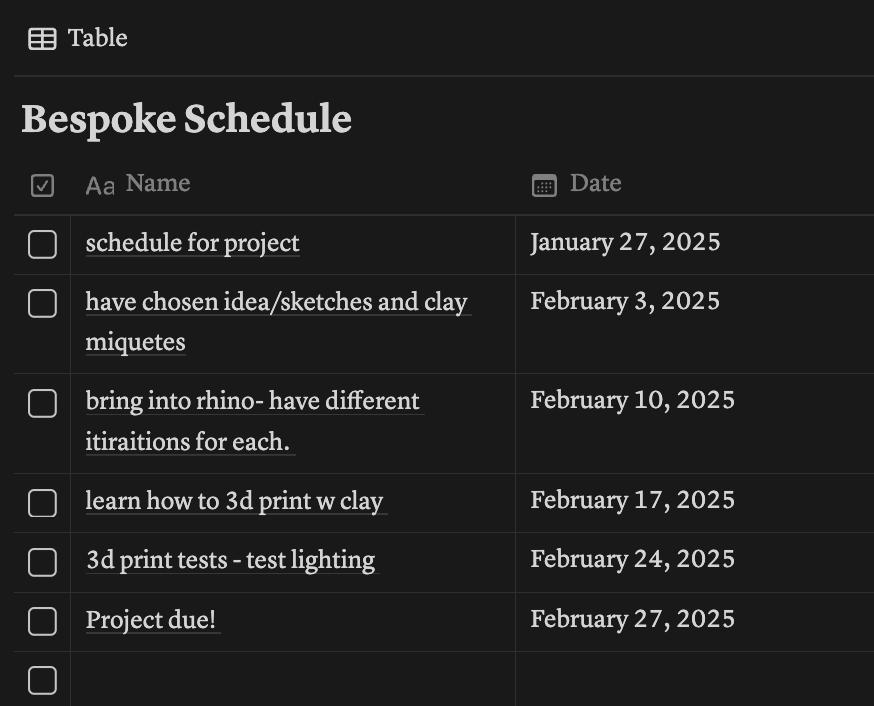Toggle the 'bring into rhino' checkbox
Image resolution: width=874 pixels, height=706 pixels.
click(42, 403)
